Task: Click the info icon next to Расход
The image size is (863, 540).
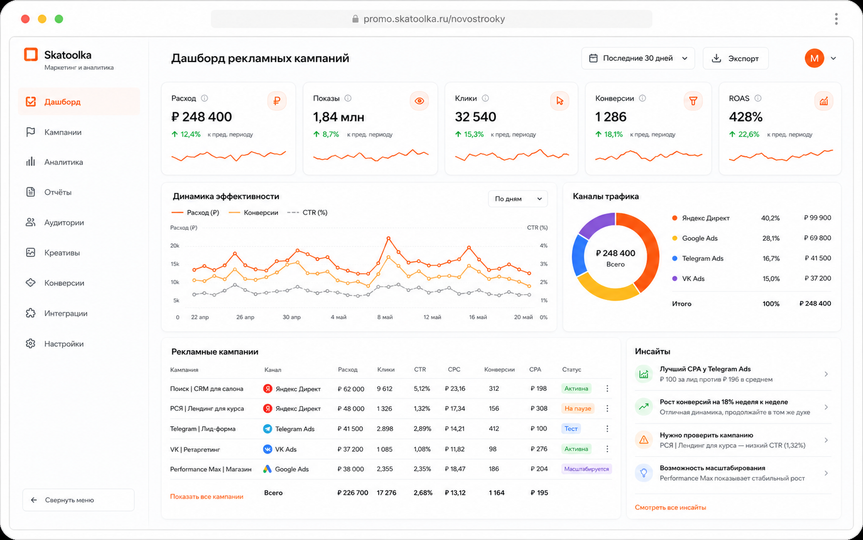Action: pos(204,99)
